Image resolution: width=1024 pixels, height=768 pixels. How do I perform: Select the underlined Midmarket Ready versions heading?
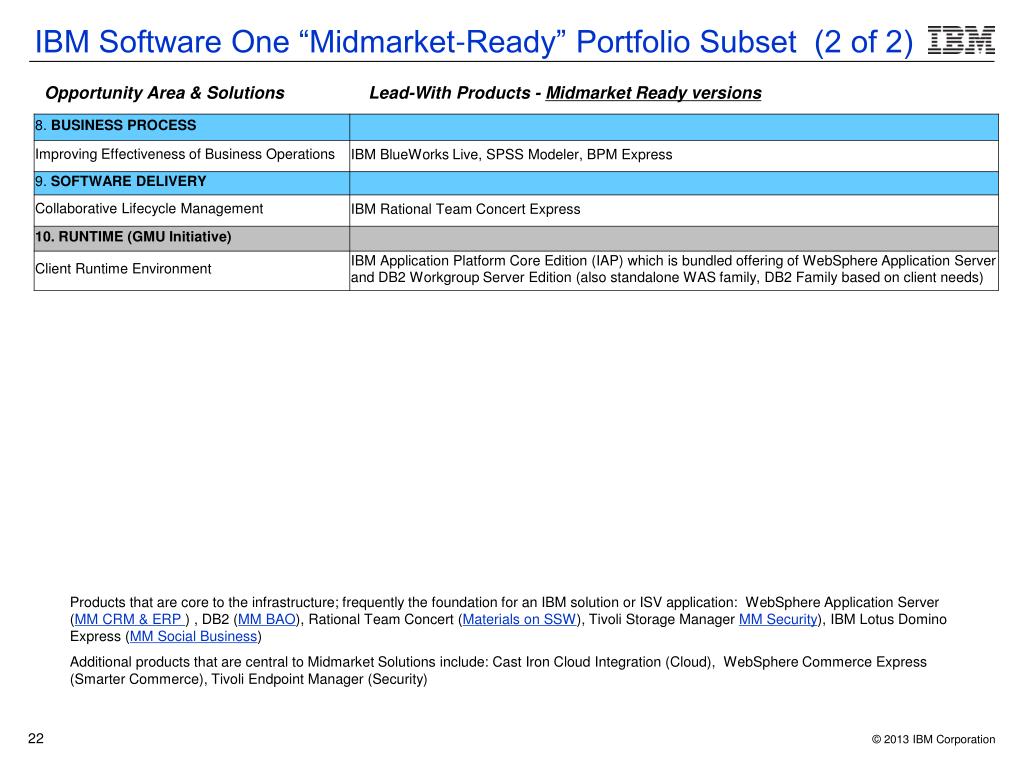tap(654, 93)
